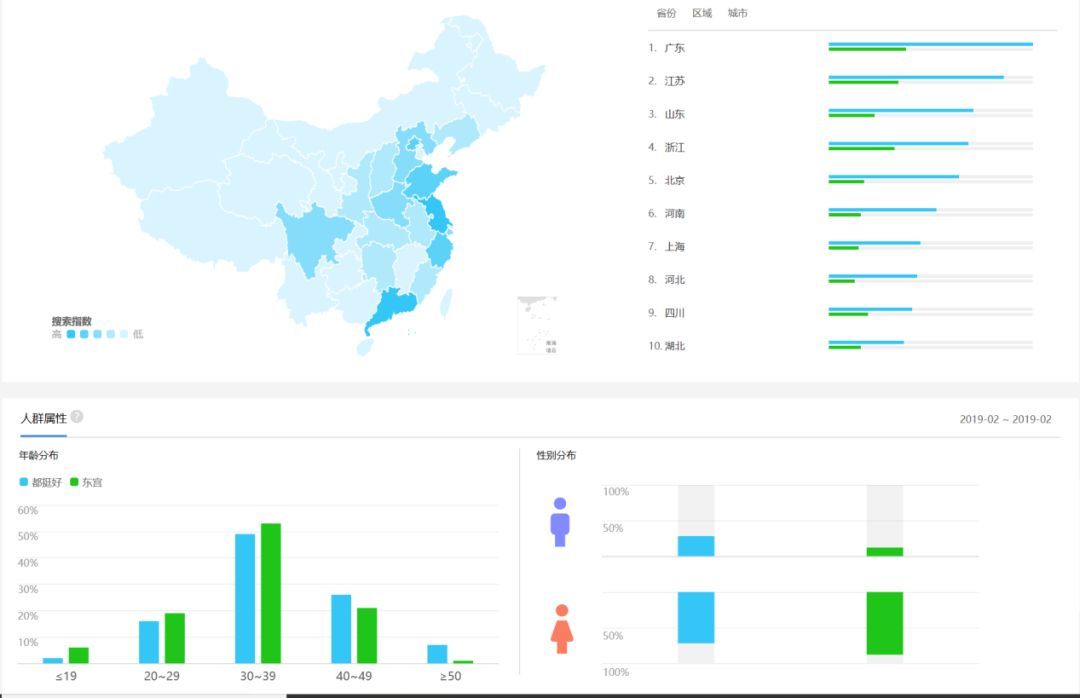Click the female figure icon
The height and width of the screenshot is (698, 1080).
pos(561,628)
